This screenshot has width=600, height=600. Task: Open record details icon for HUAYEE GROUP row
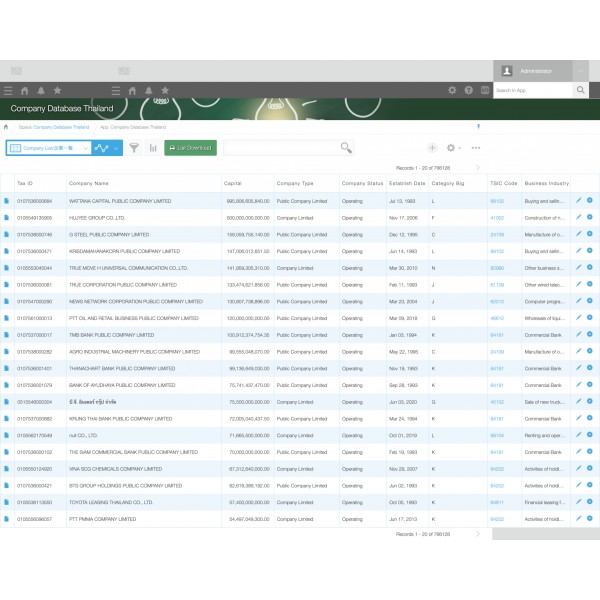7,218
